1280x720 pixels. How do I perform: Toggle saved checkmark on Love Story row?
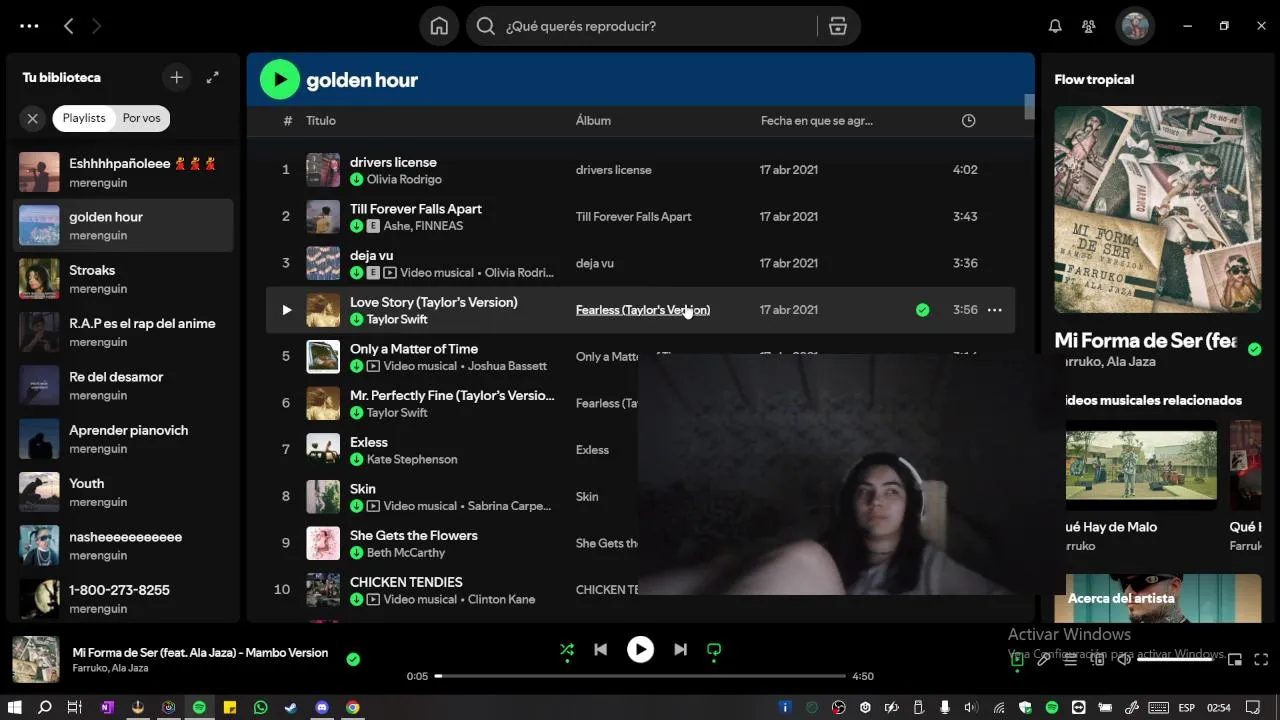point(922,310)
